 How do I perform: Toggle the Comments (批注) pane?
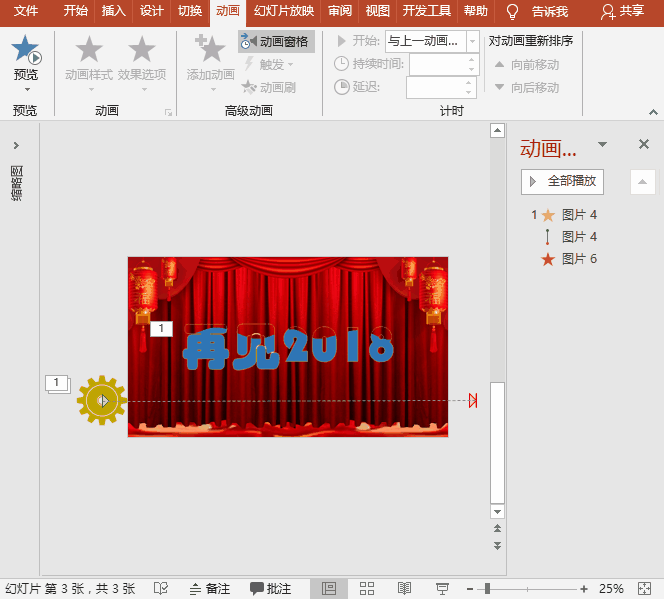point(270,589)
